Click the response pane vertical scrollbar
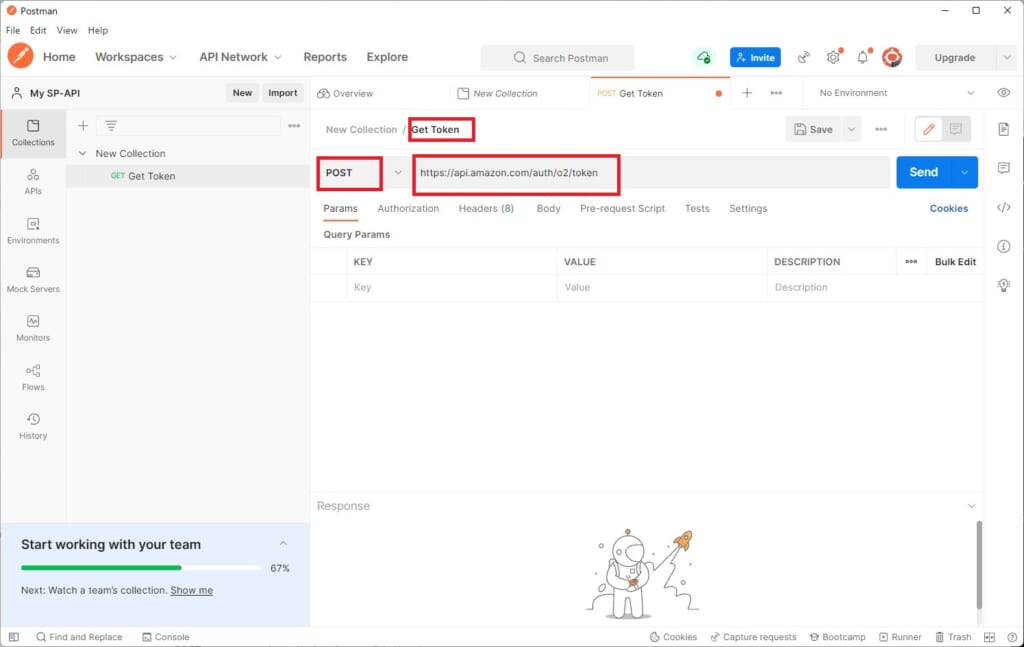Screen dimensions: 1024x647 [x=978, y=565]
